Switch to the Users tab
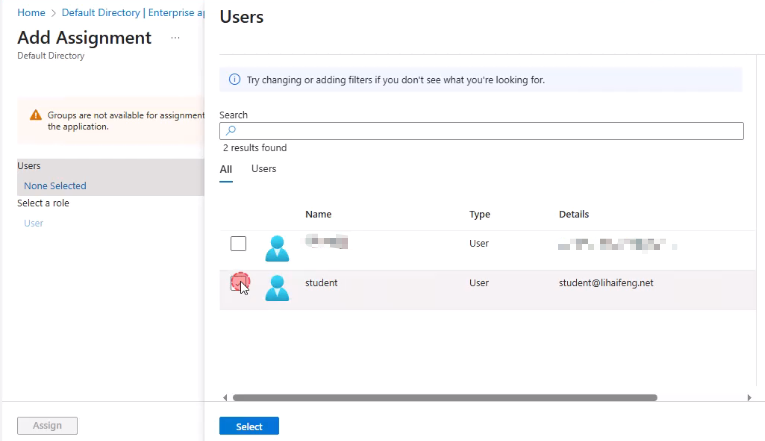Image resolution: width=765 pixels, height=441 pixels. (263, 169)
